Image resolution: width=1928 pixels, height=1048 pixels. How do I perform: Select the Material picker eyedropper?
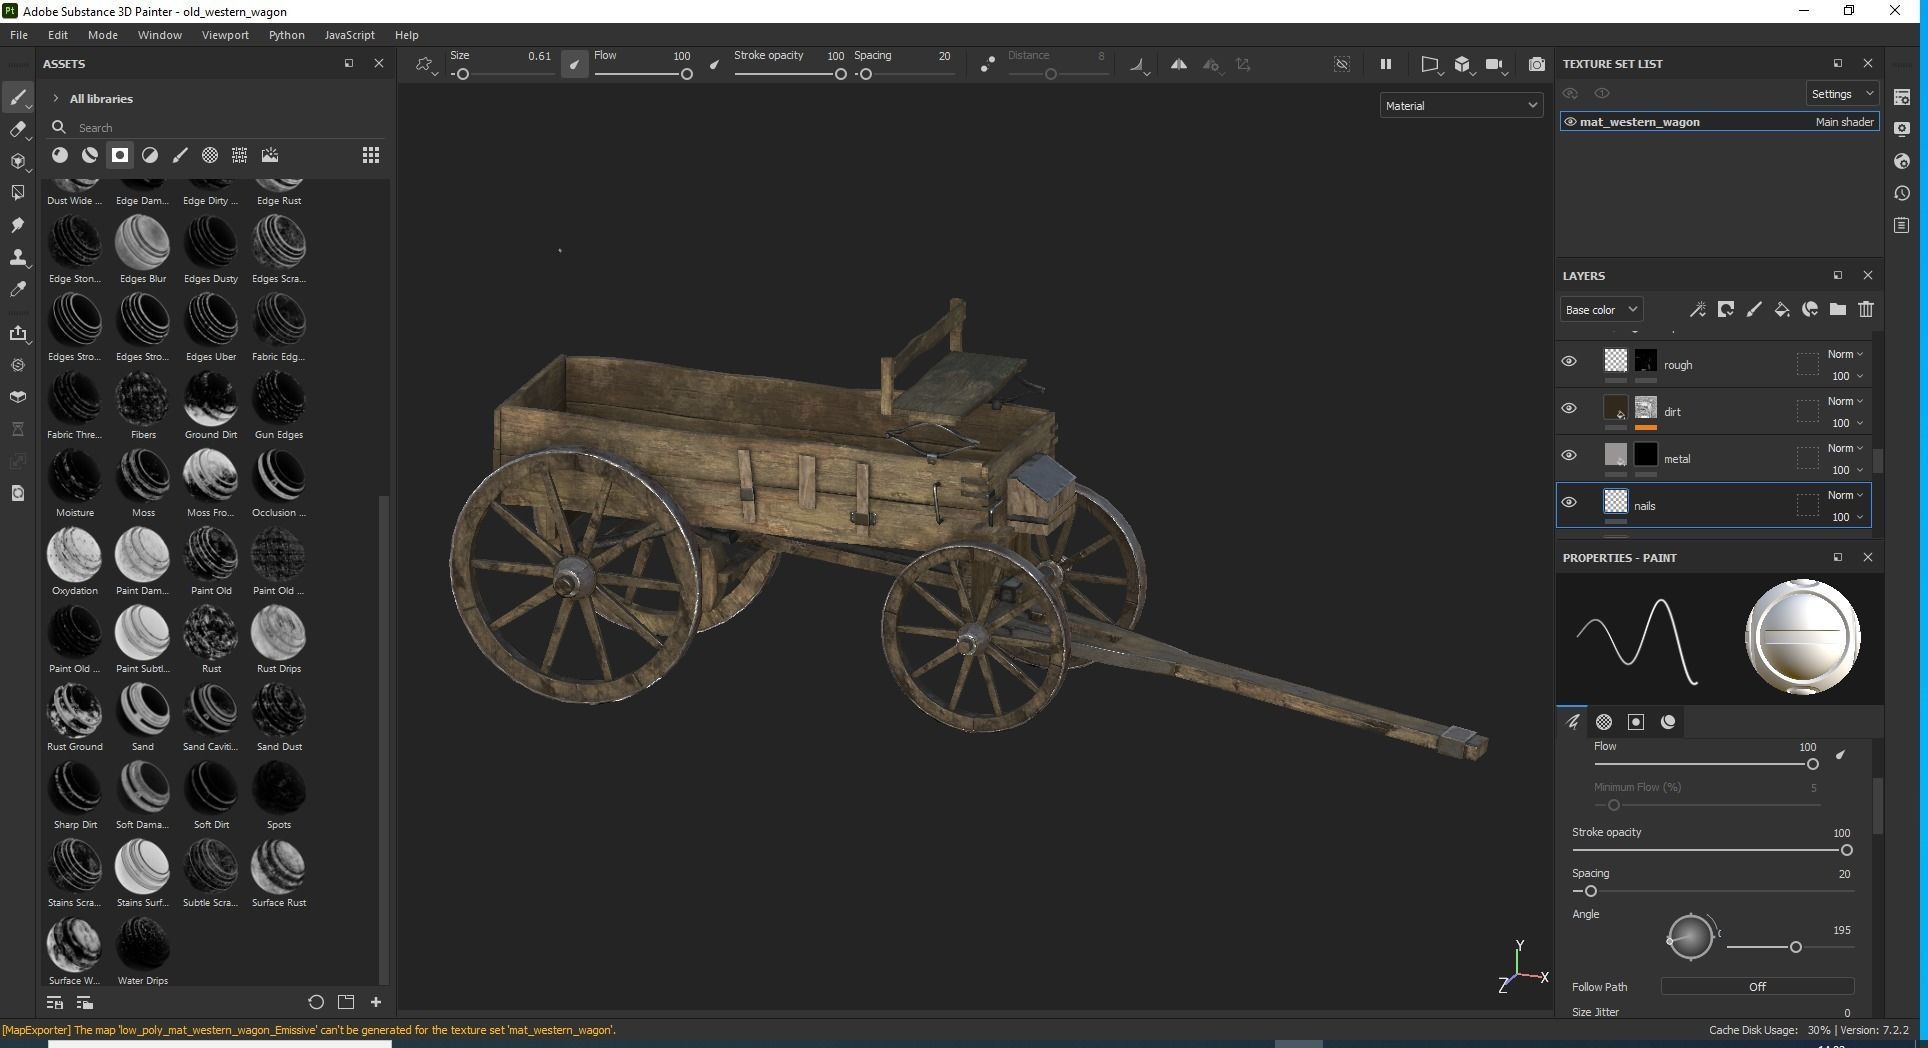pyautogui.click(x=17, y=289)
